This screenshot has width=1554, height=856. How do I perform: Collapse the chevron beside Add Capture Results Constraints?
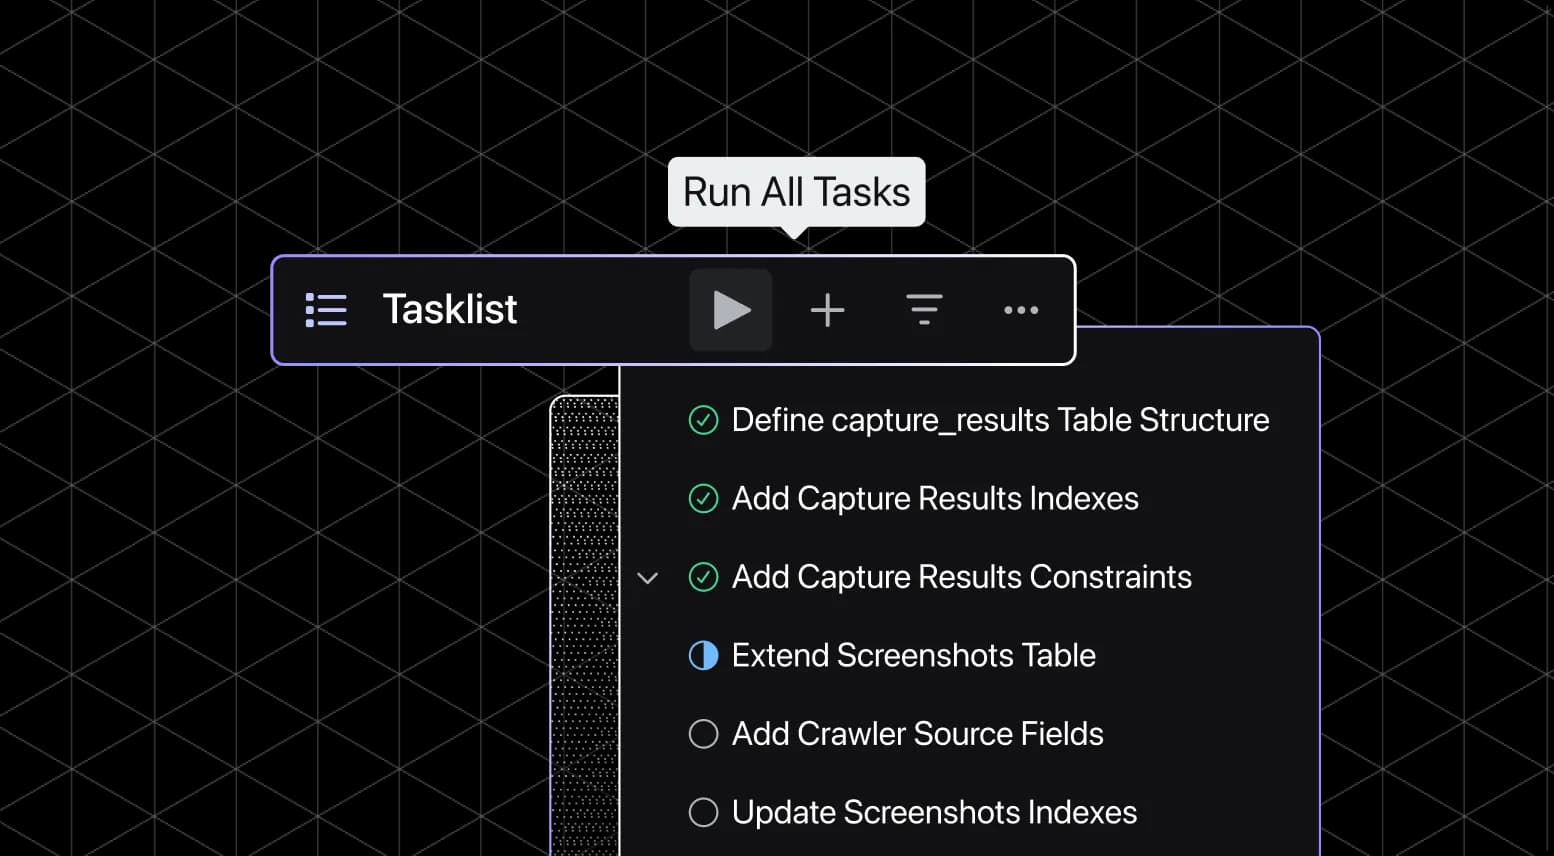point(648,578)
